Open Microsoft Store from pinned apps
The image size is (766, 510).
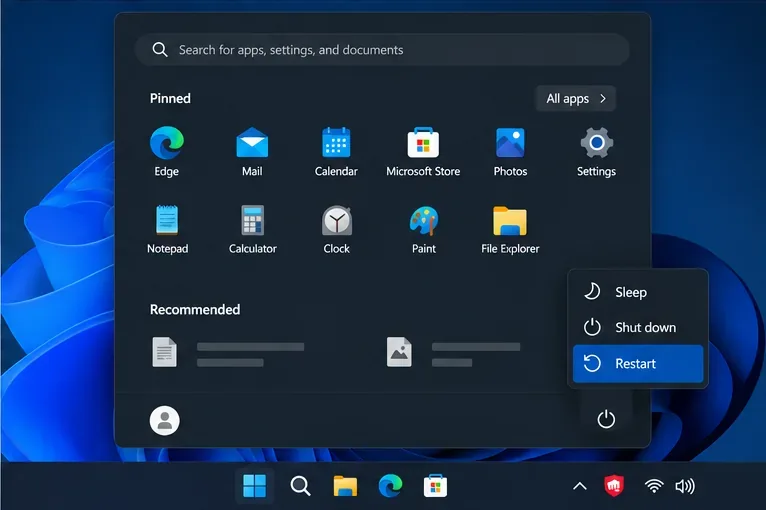coord(423,152)
